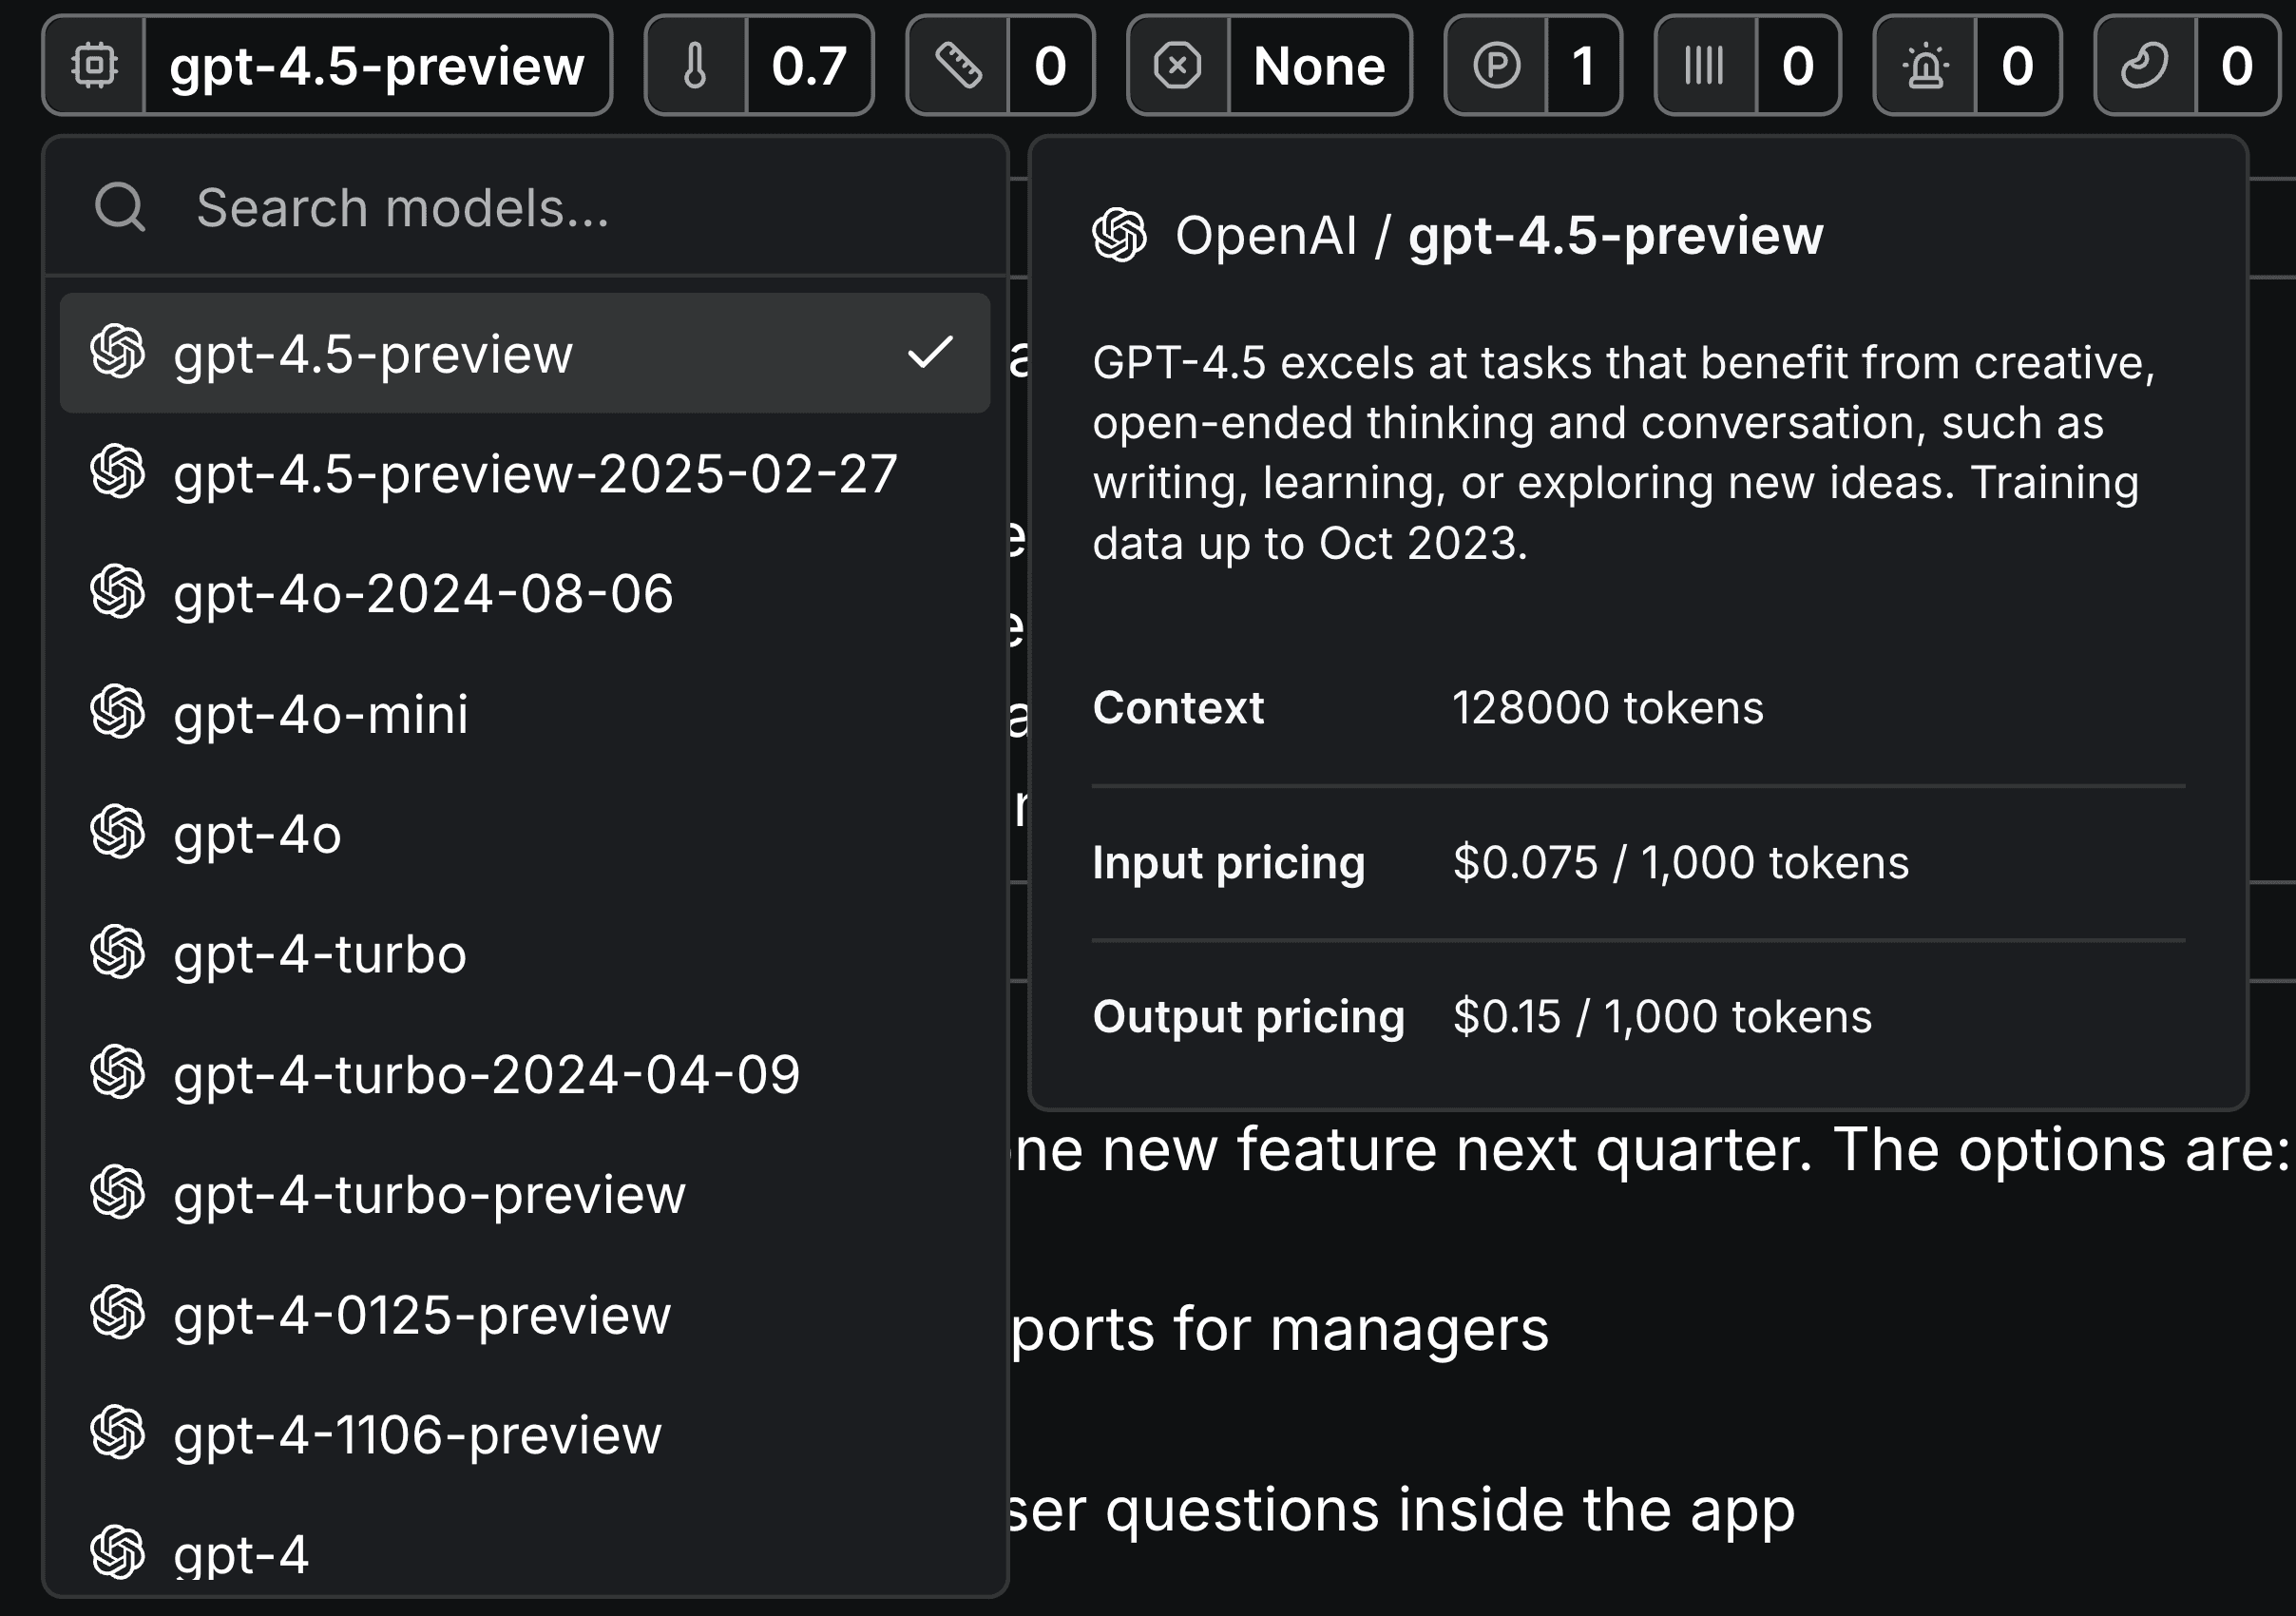Click the Context label
Screen dimensions: 2296x1616
tap(1178, 708)
